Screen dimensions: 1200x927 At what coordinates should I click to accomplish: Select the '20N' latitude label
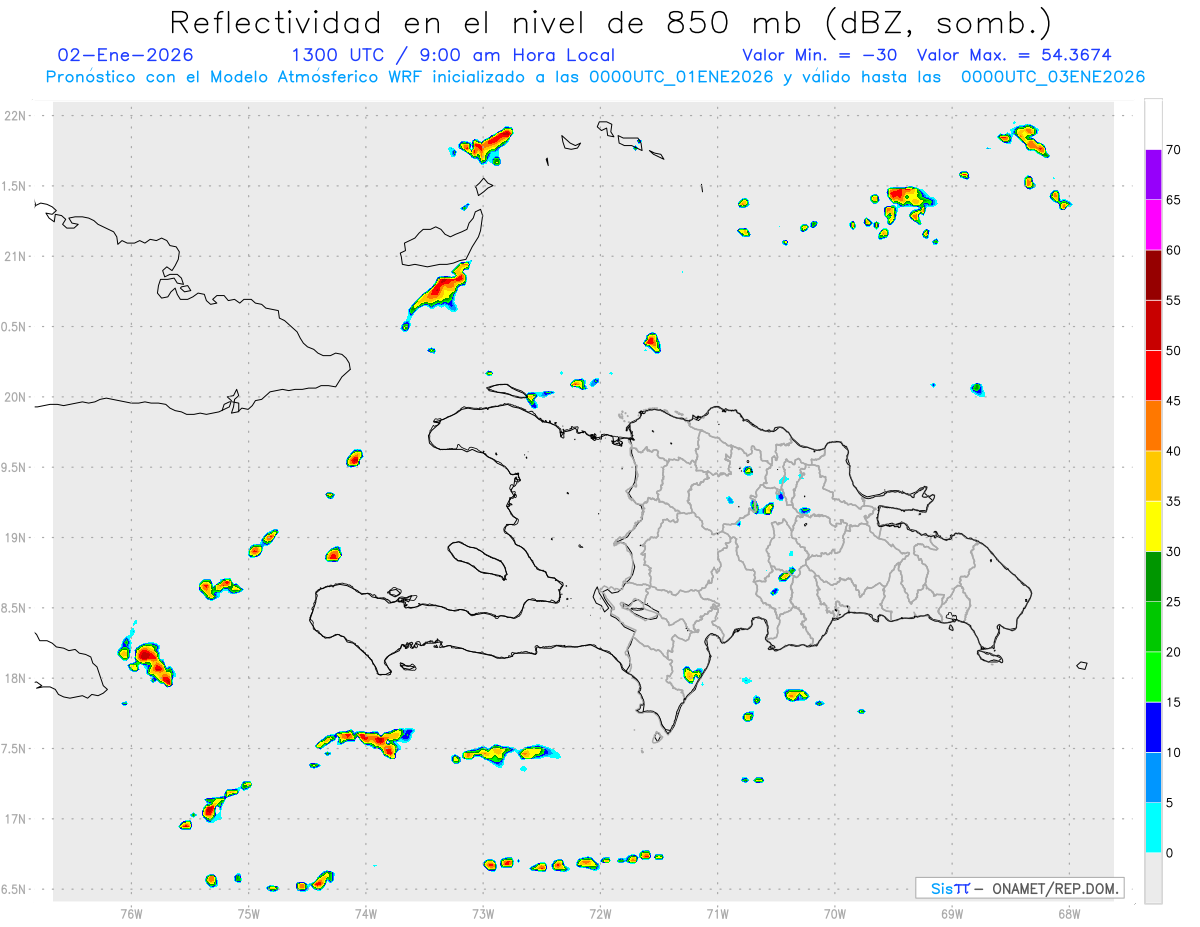coord(17,397)
